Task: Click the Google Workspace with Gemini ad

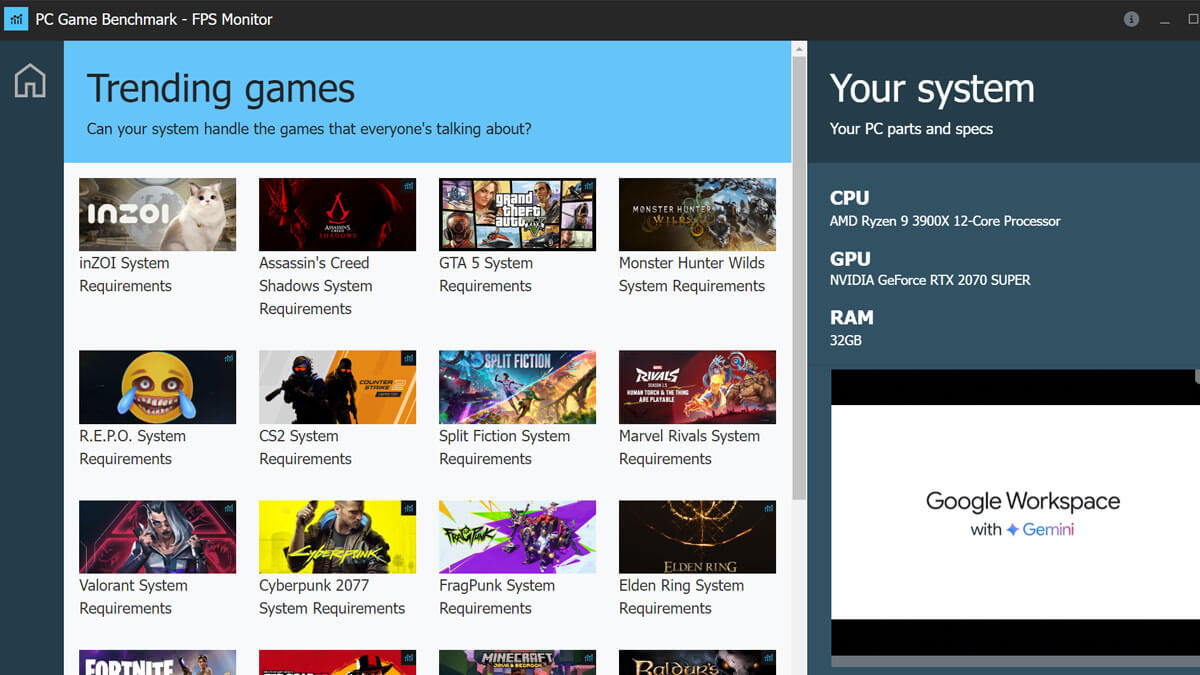Action: coord(1015,512)
